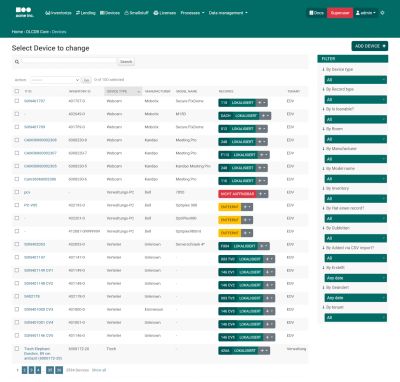Open the By Erstellt Any date dropdown
This screenshot has width=400, height=382.
(356, 278)
